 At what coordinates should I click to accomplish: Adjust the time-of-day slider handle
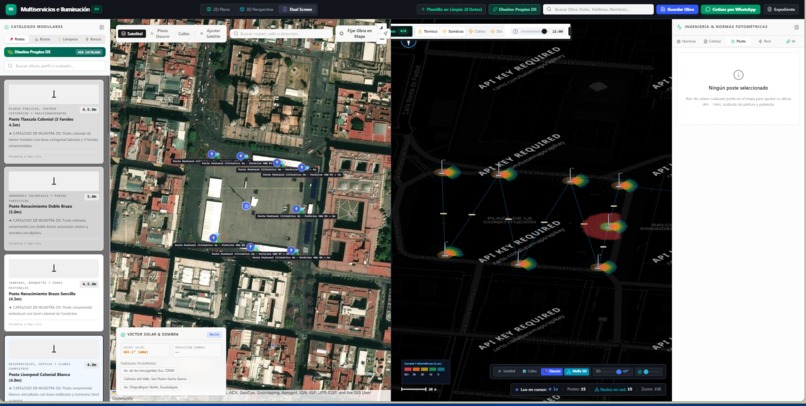click(544, 31)
